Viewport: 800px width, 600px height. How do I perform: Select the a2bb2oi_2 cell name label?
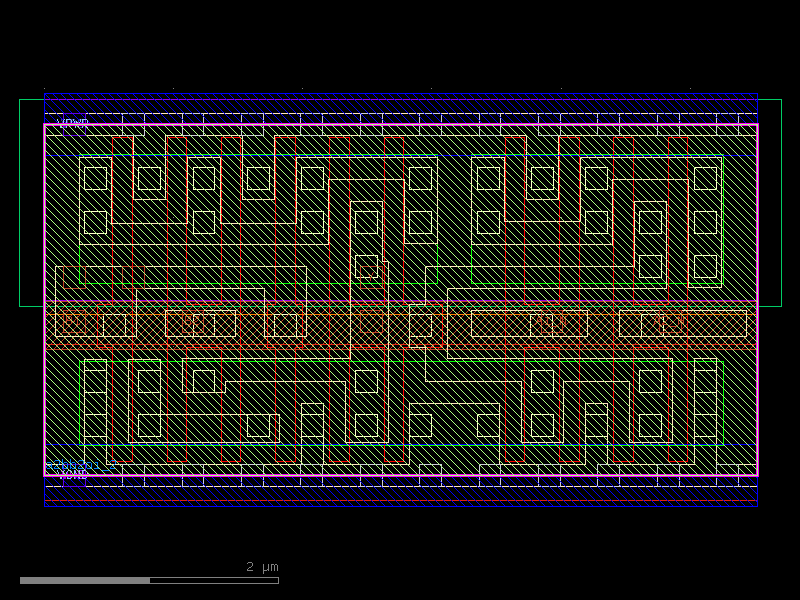[x=80, y=467]
